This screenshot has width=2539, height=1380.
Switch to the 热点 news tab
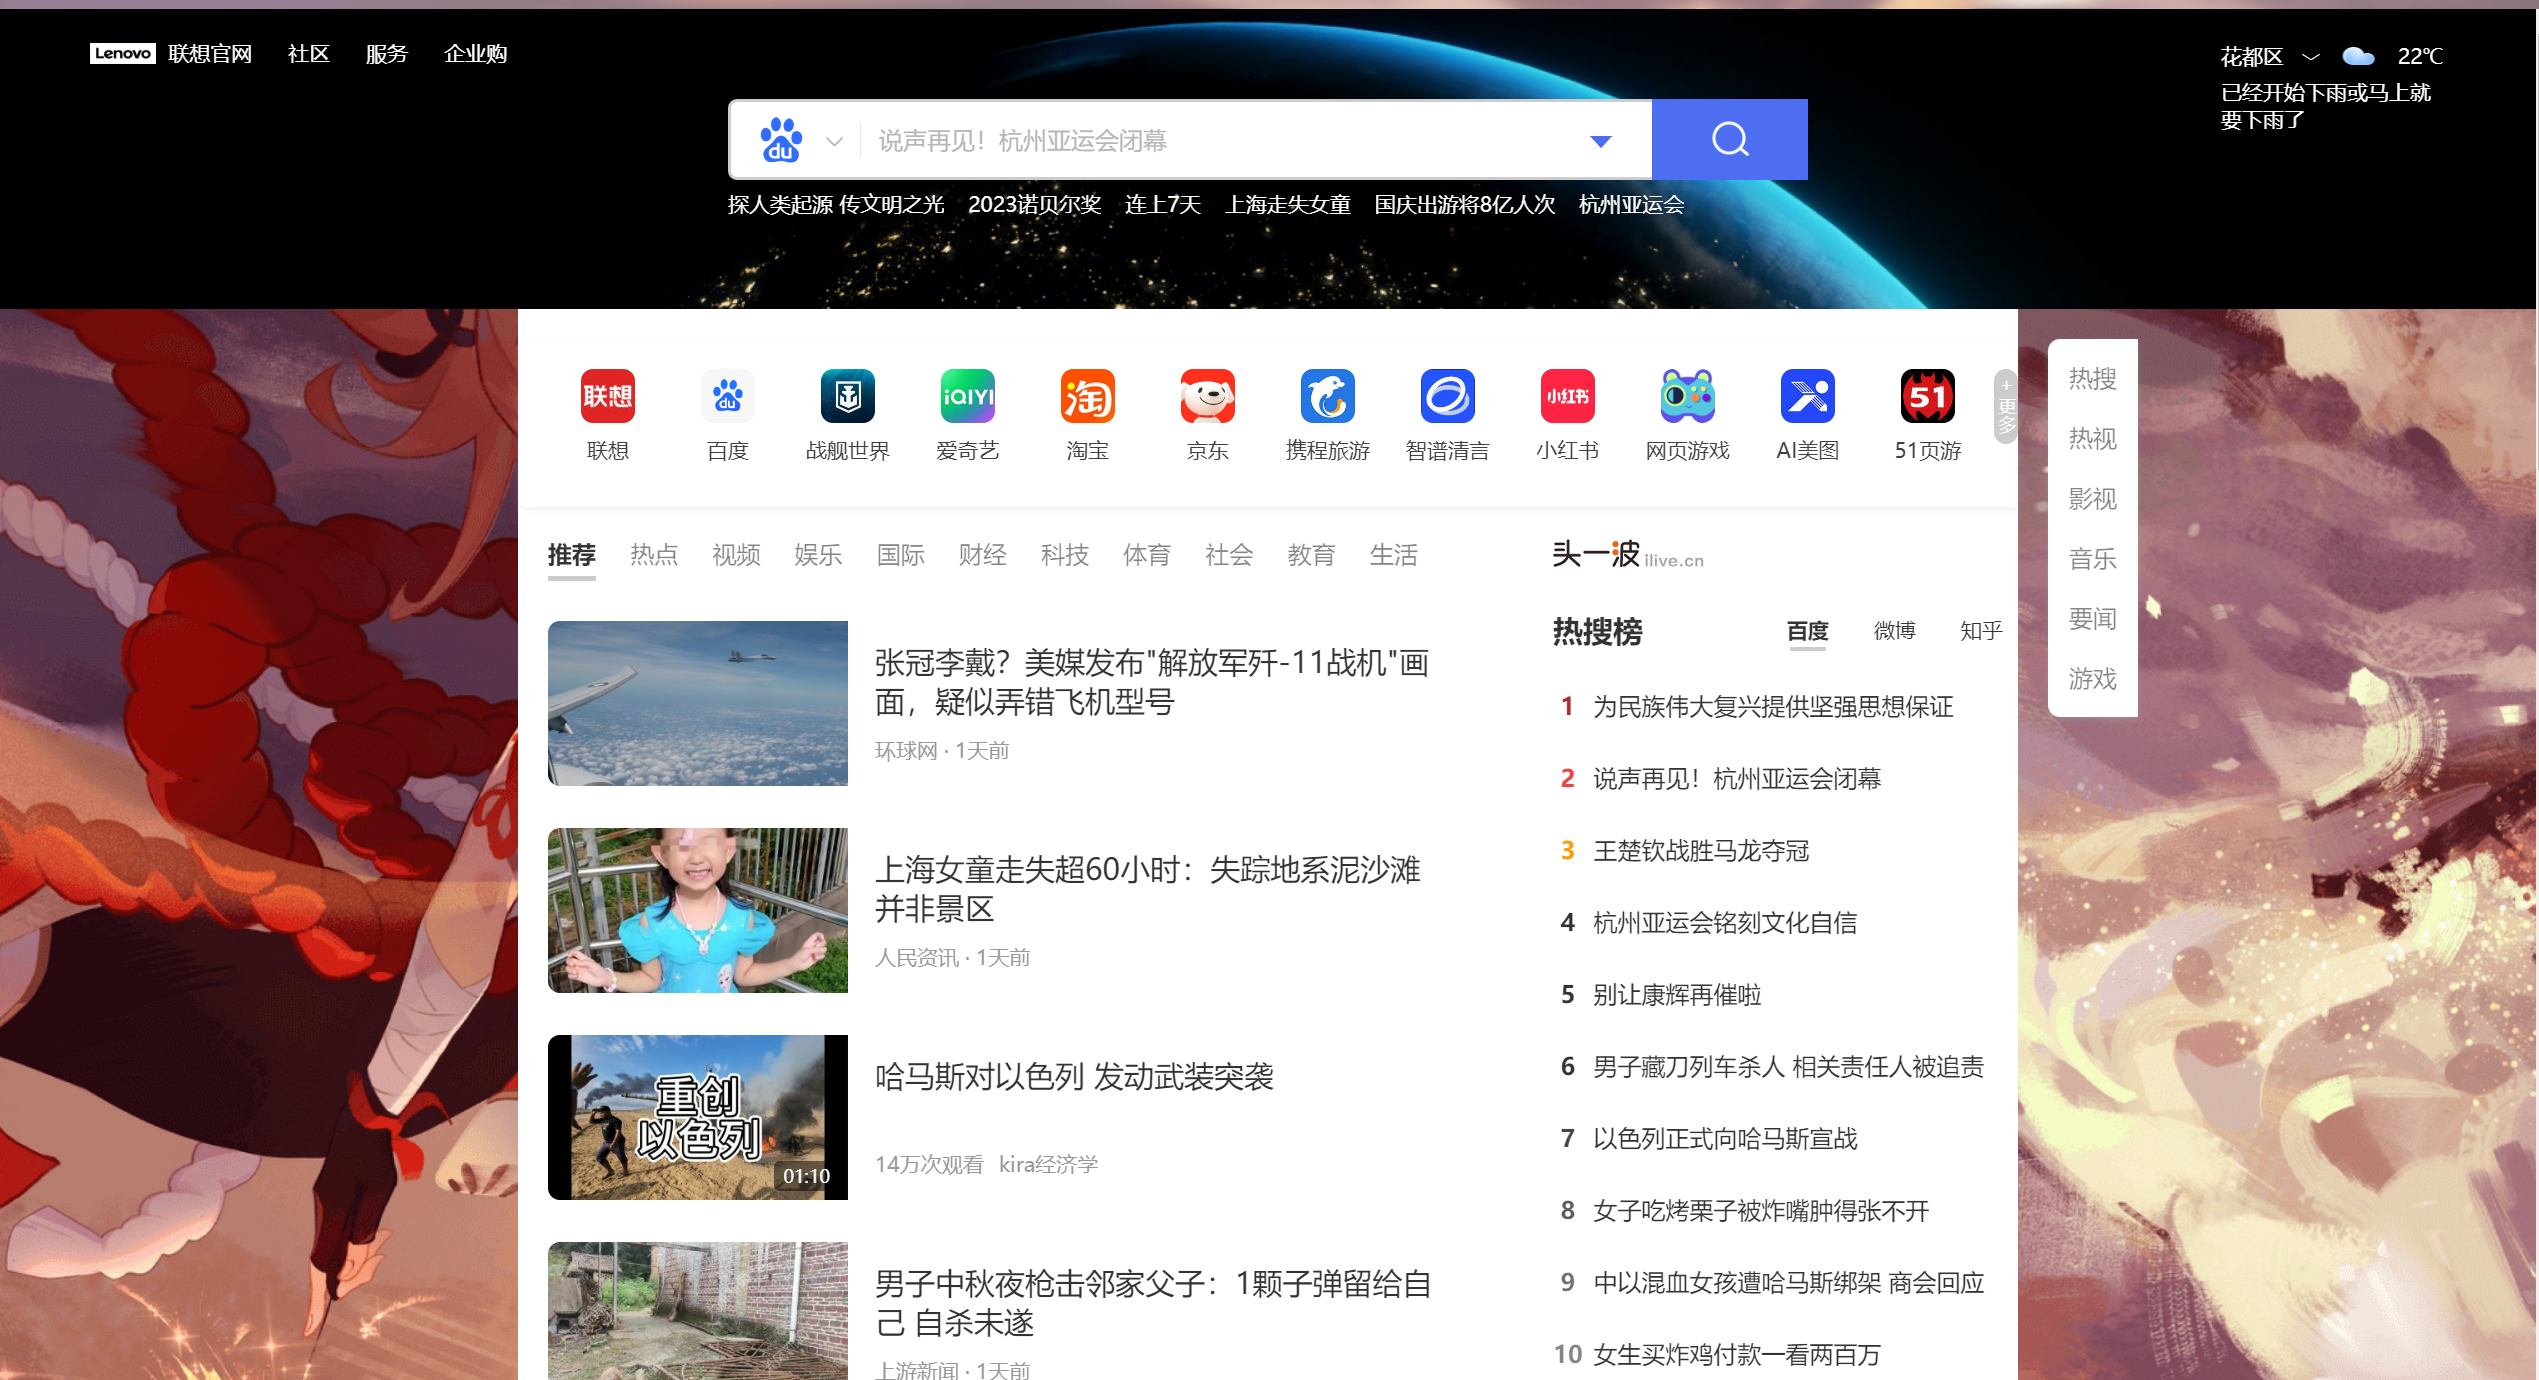[653, 555]
